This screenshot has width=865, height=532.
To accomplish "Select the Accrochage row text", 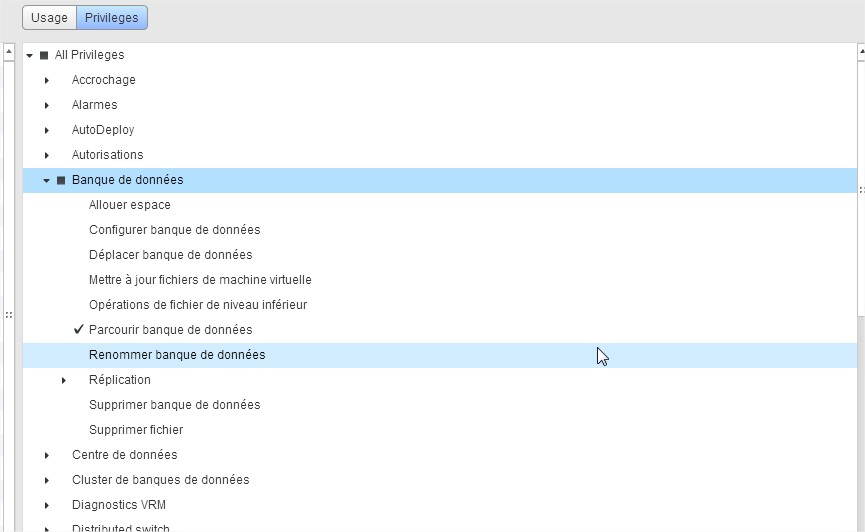I will pos(104,79).
